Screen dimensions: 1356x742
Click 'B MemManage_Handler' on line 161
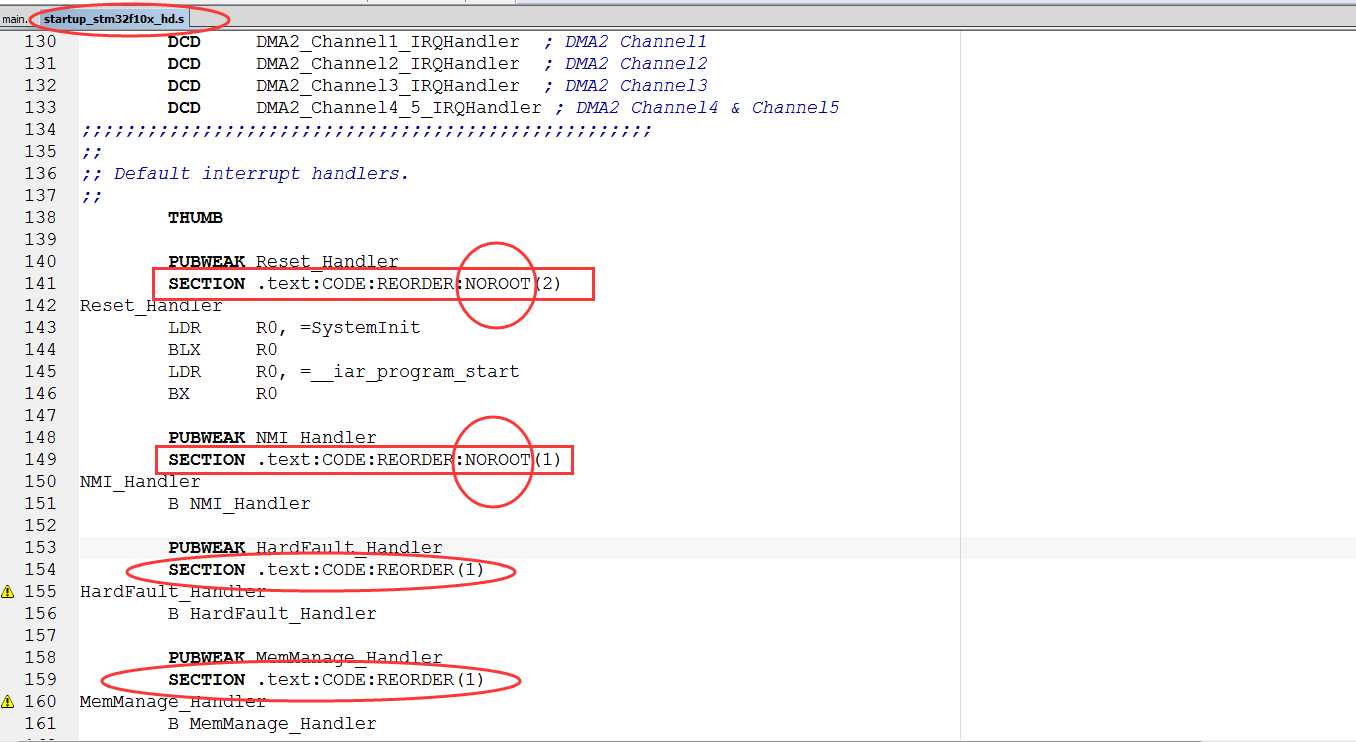click(272, 724)
